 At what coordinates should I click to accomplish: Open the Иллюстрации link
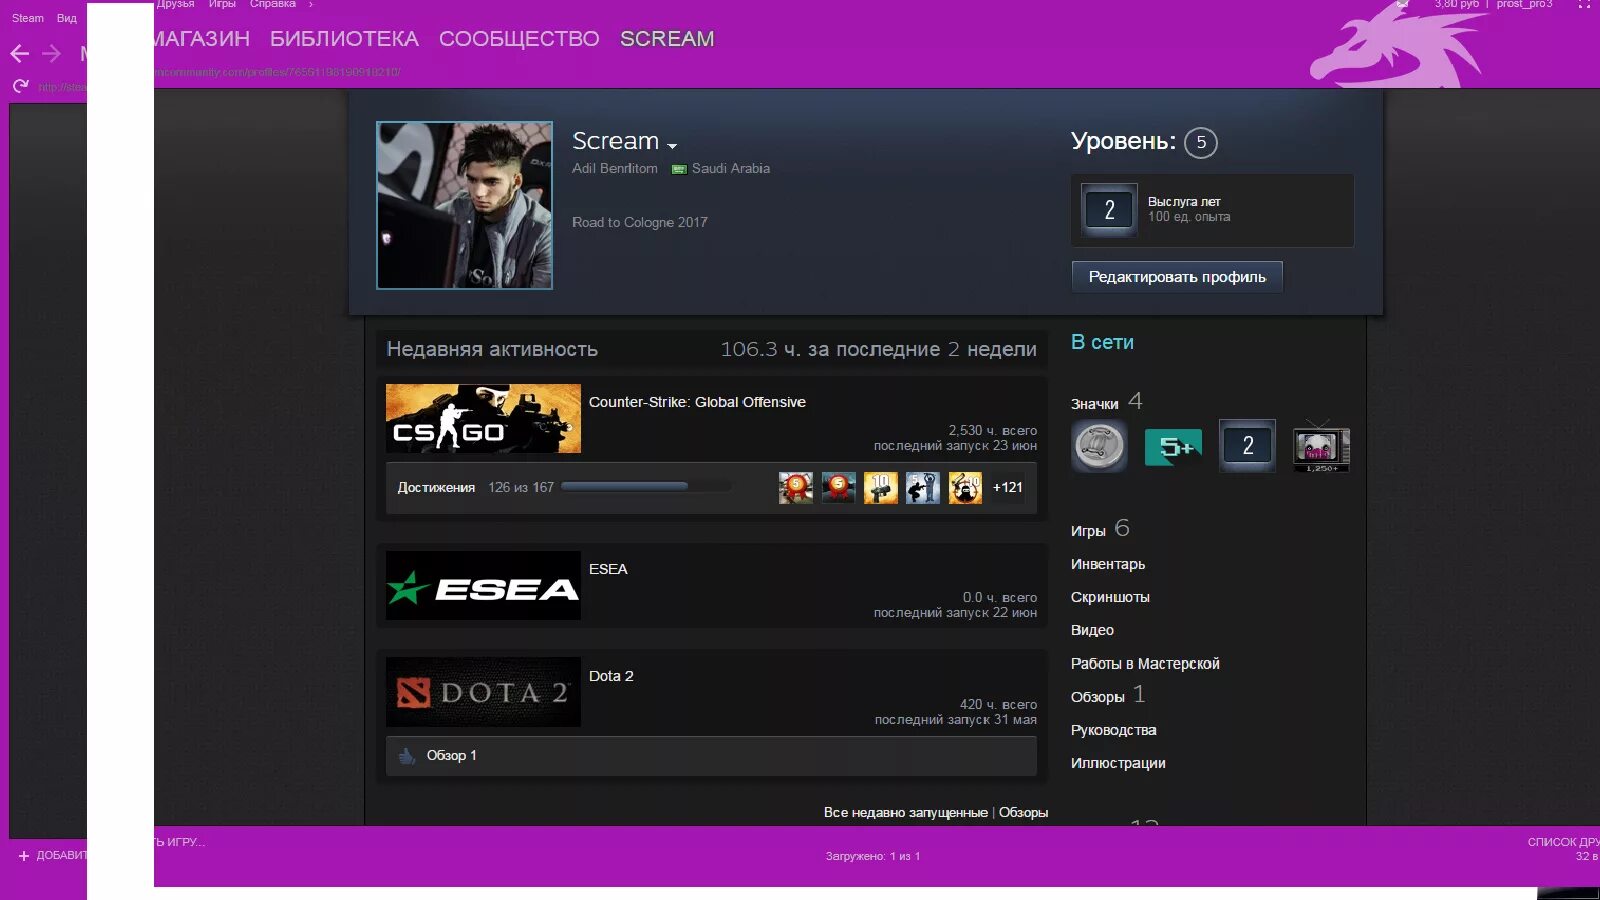pos(1118,763)
